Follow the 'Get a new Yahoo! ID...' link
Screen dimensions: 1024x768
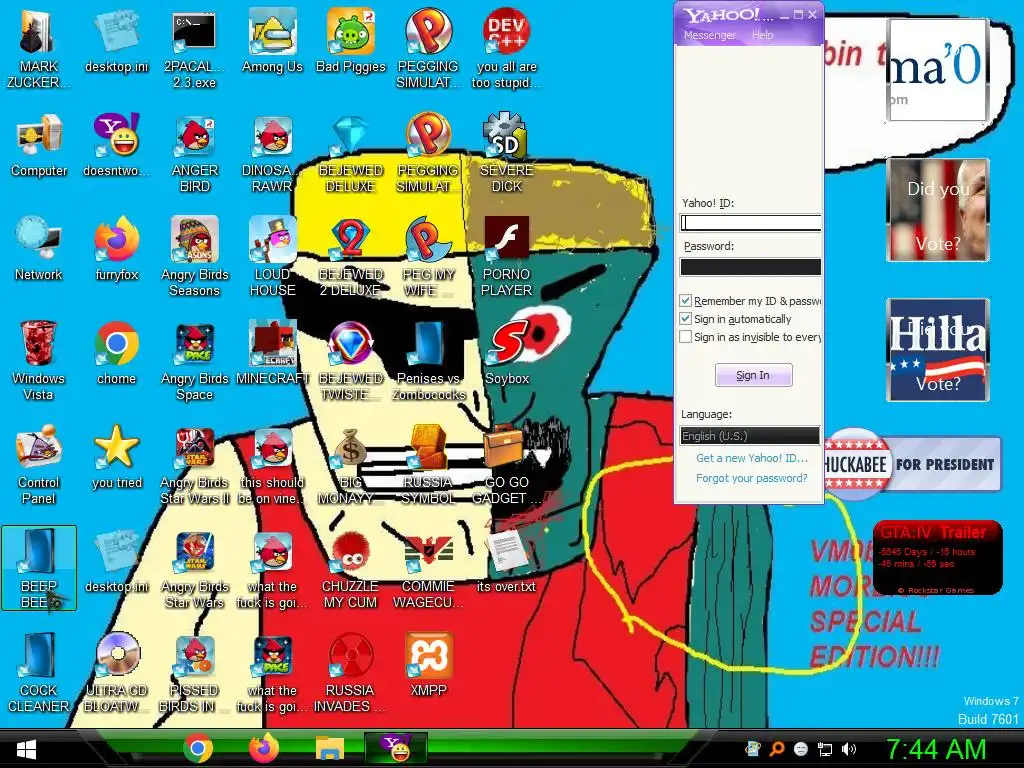coord(752,458)
